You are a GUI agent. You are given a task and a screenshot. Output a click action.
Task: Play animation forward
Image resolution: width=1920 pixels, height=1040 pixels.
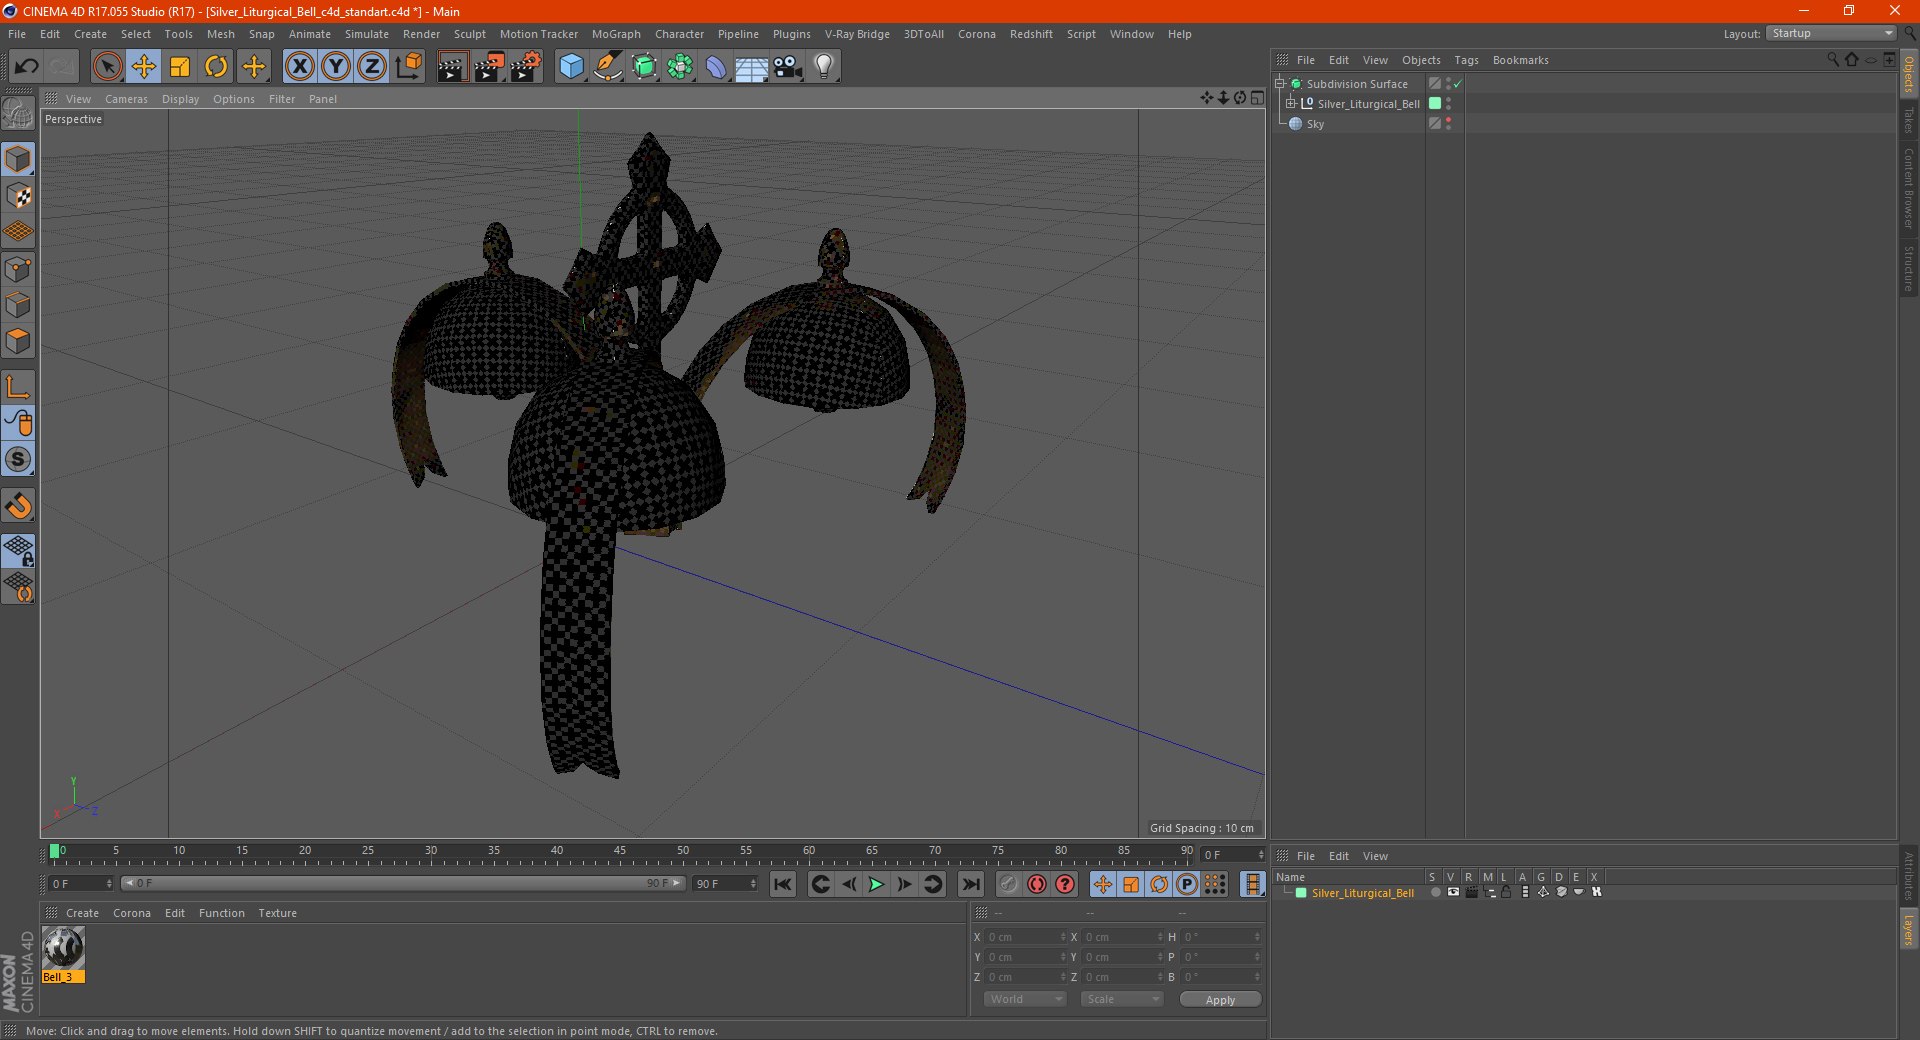point(876,884)
